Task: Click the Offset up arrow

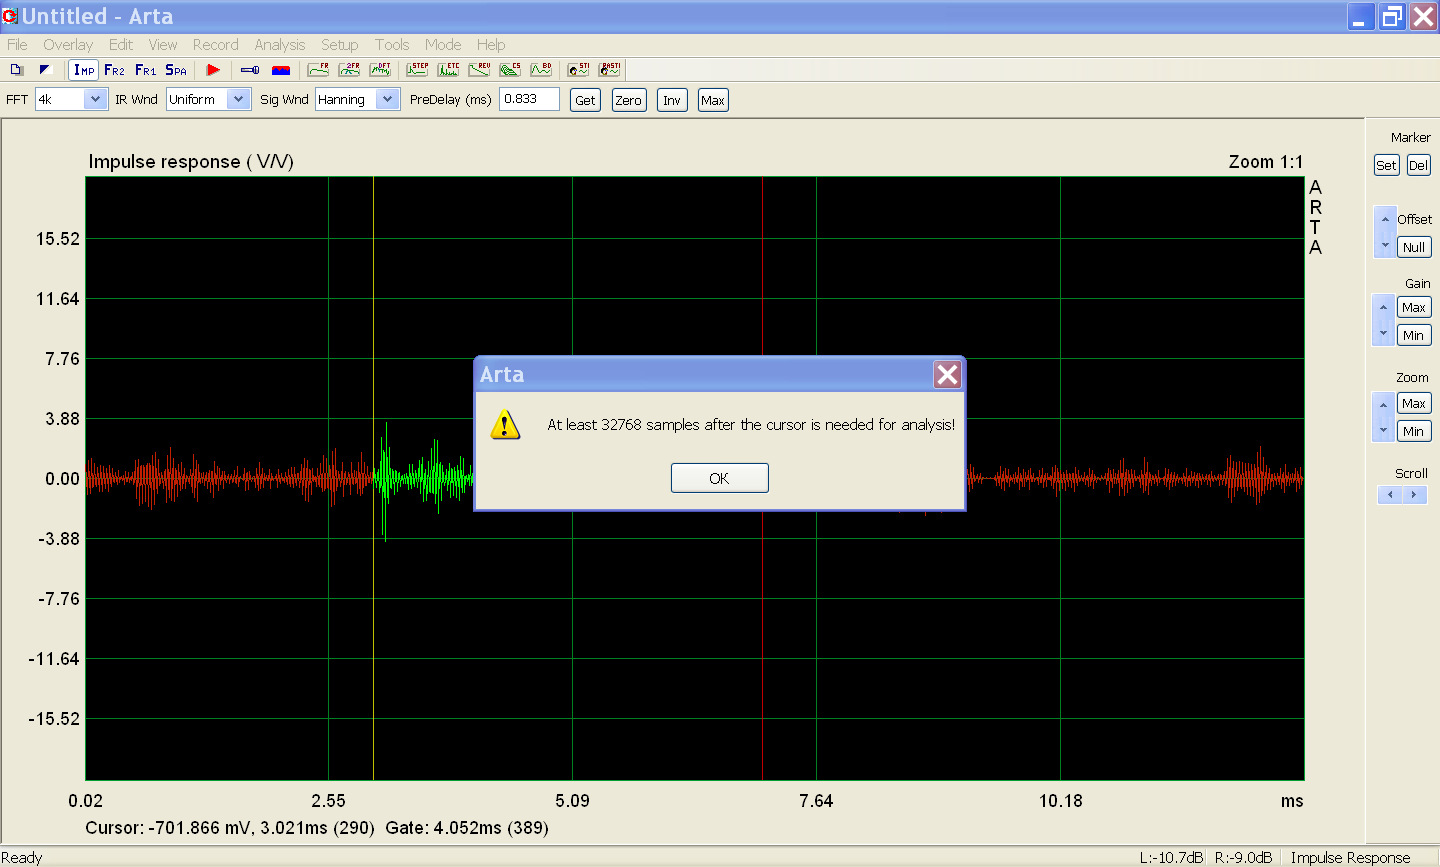Action: [x=1385, y=219]
